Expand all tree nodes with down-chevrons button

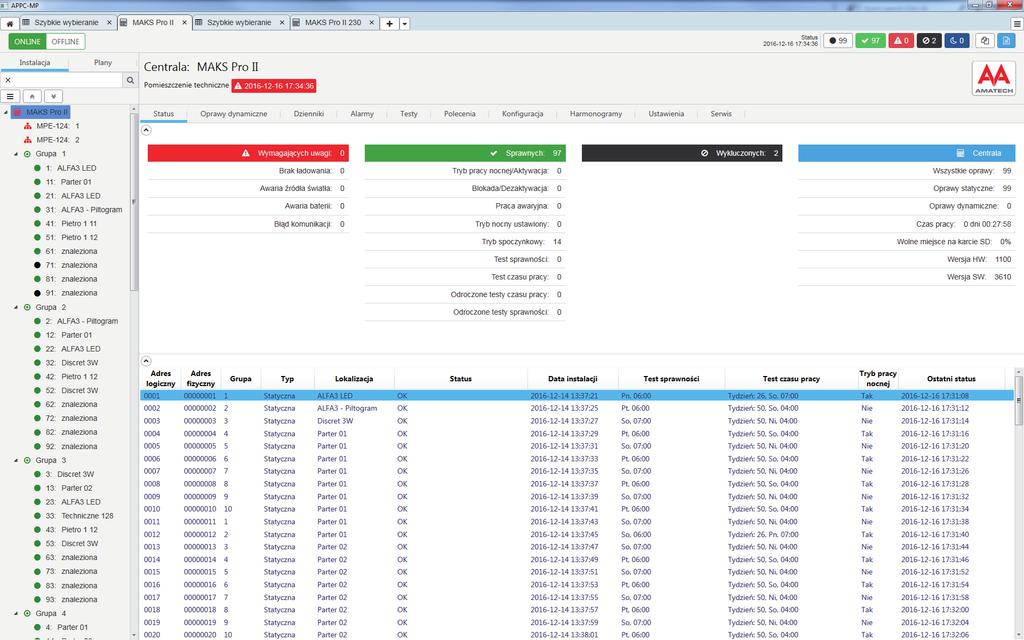(54, 96)
